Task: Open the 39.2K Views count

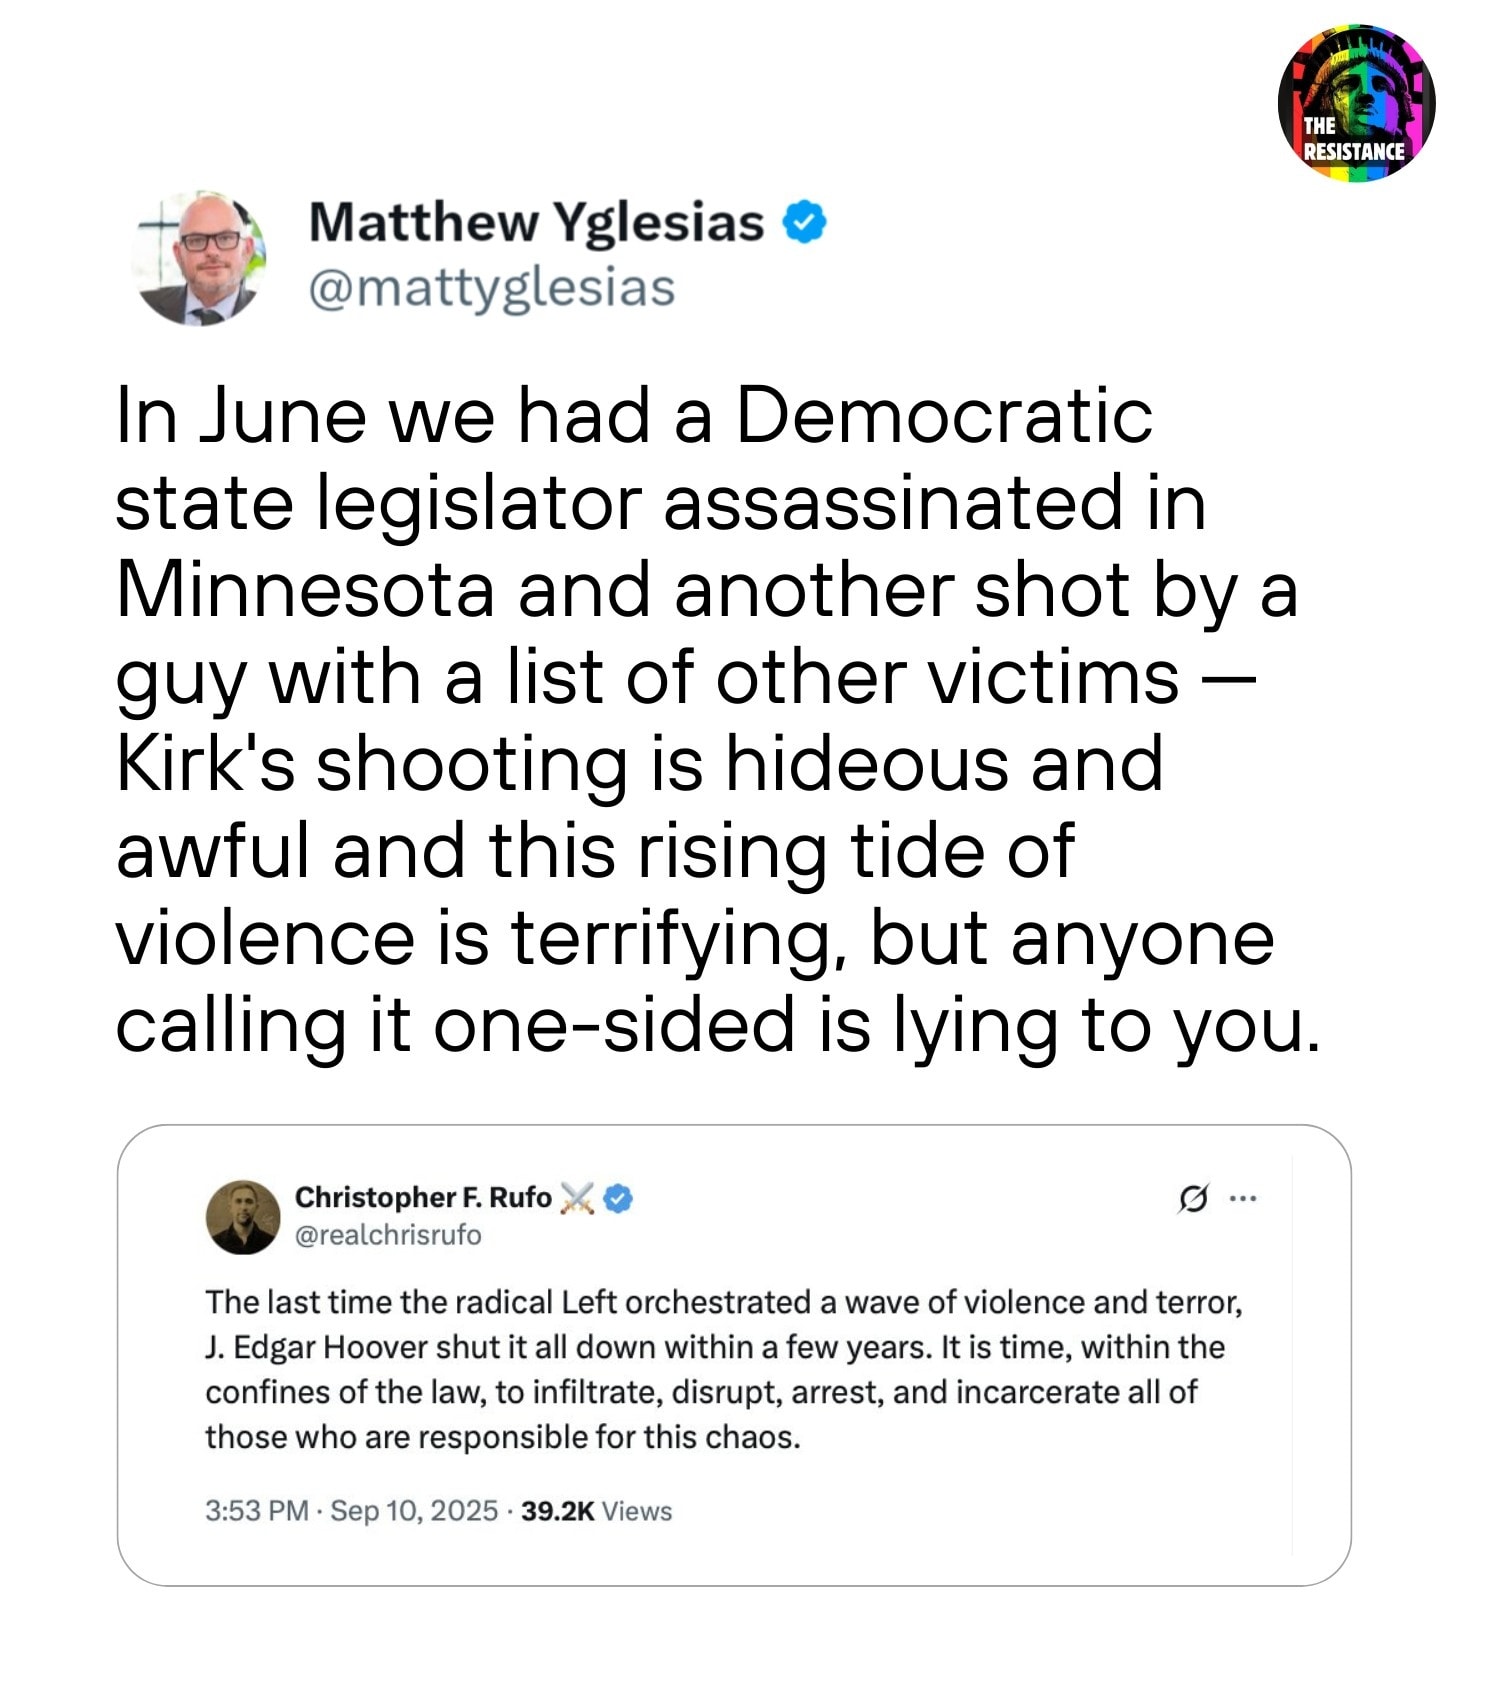Action: [x=596, y=1510]
